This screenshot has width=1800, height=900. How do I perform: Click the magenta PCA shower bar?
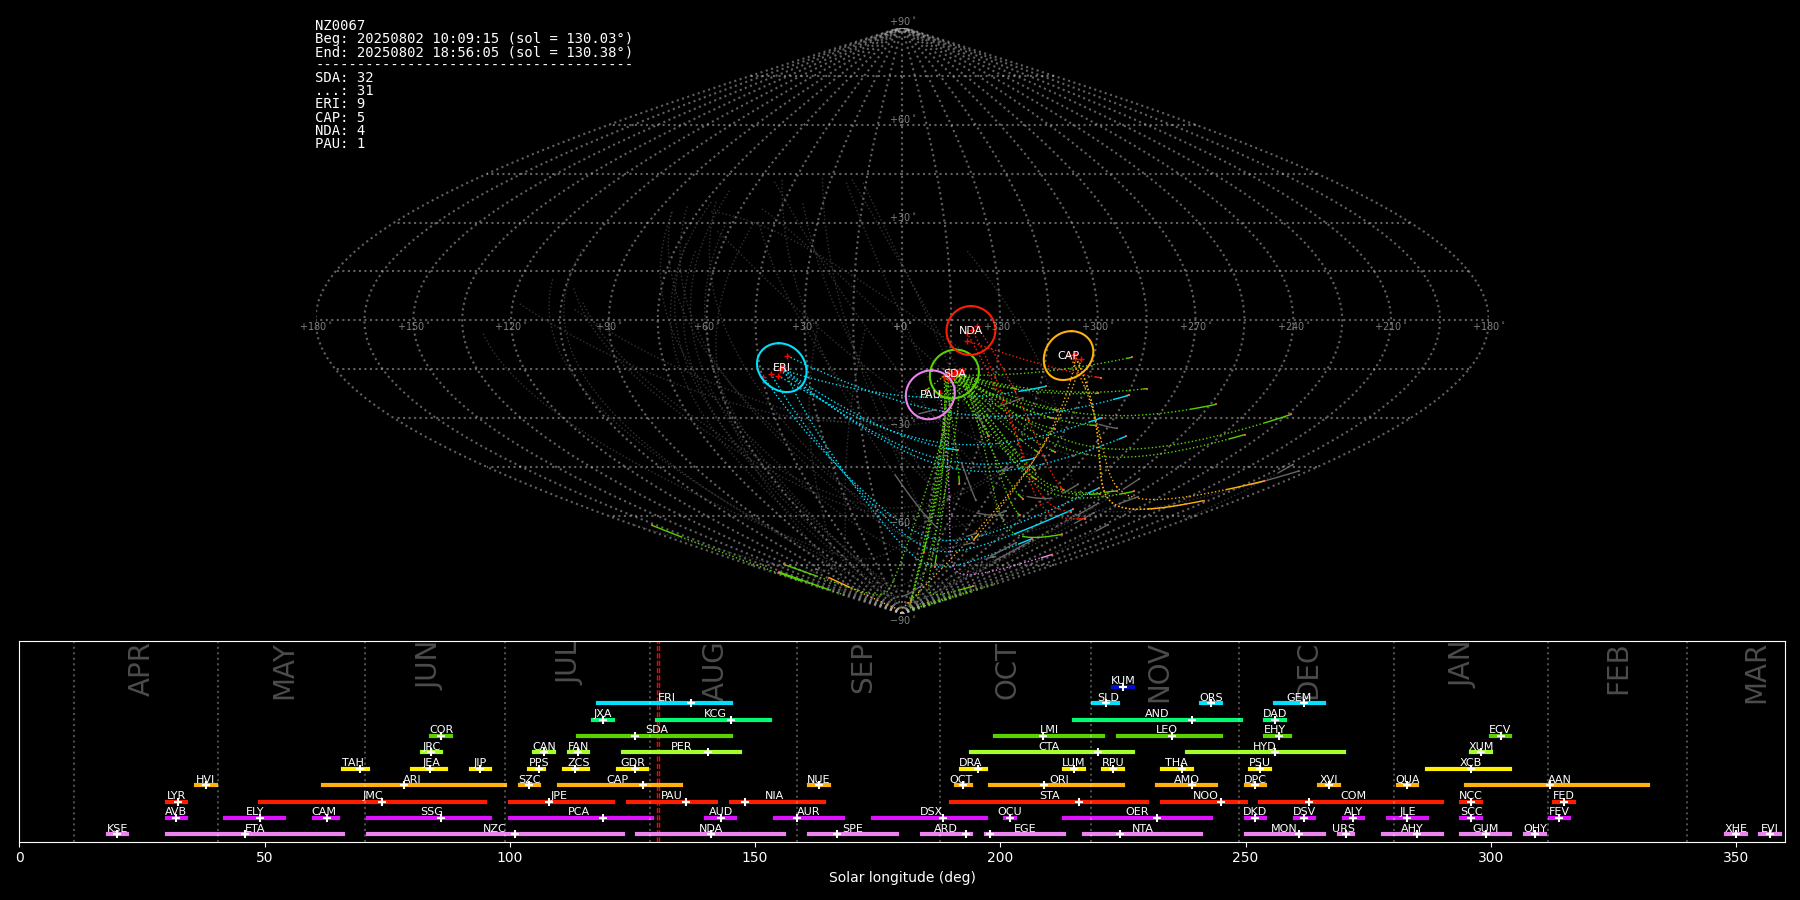580,818
